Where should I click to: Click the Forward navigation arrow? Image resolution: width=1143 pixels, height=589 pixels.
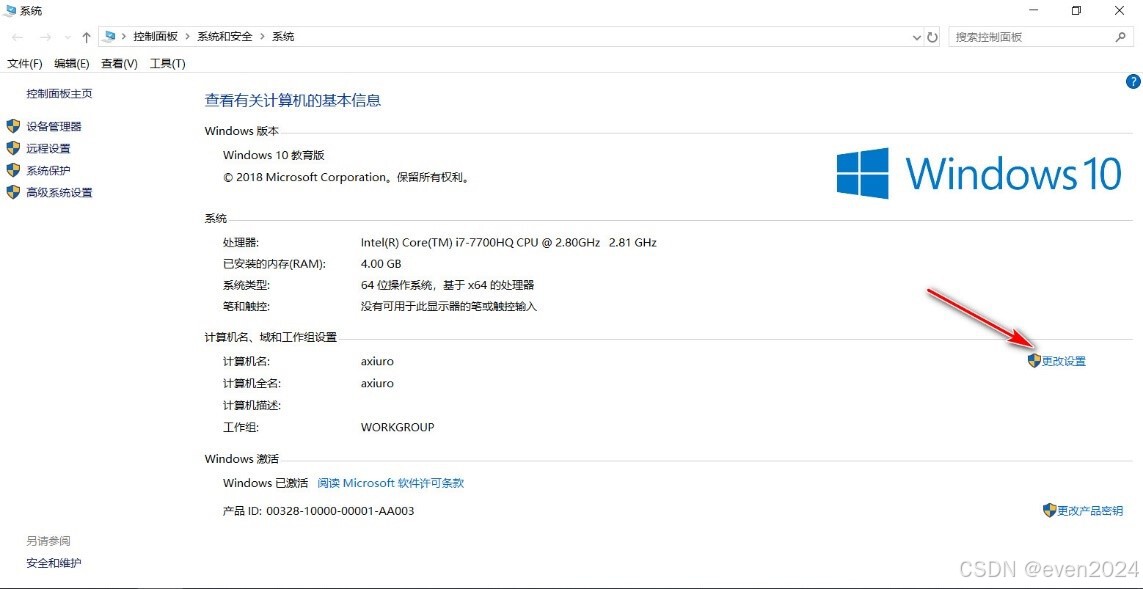[45, 37]
